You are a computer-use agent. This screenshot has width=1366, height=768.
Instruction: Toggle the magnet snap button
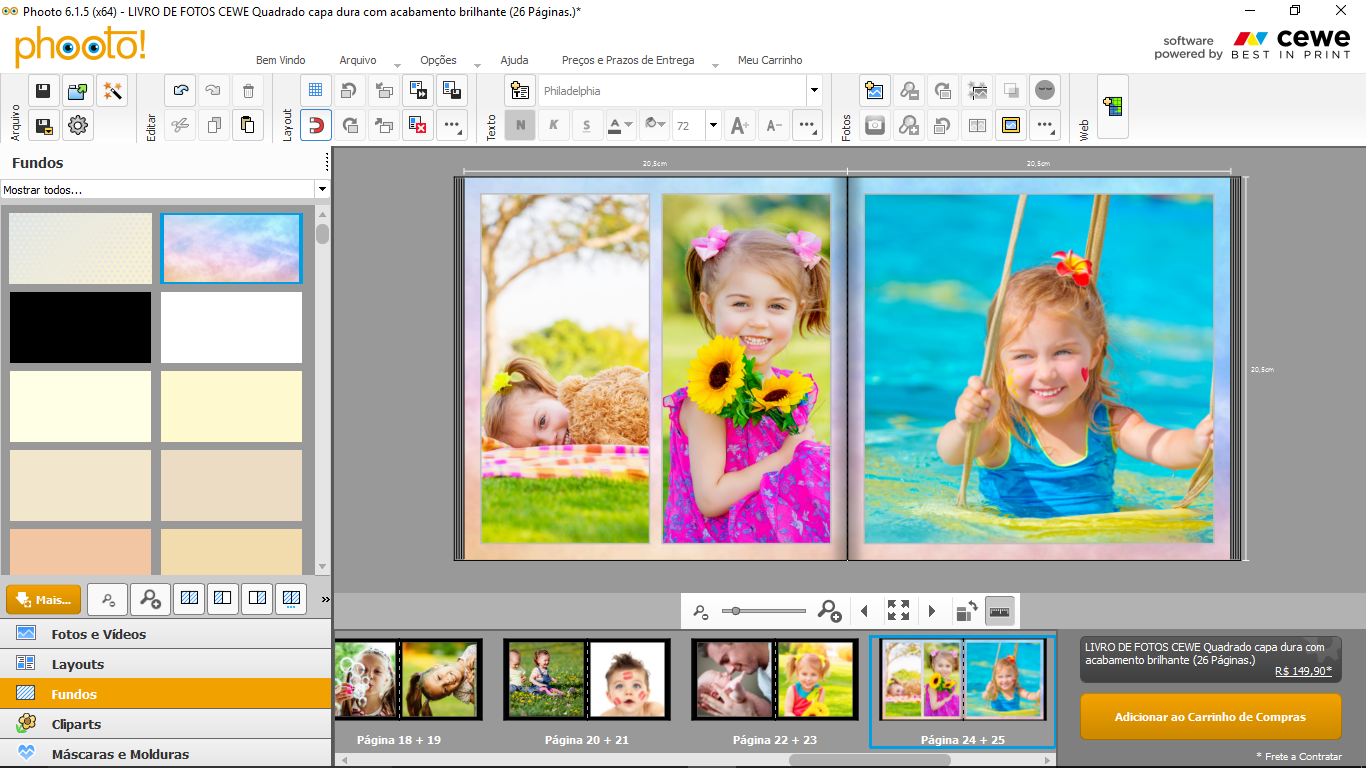[x=315, y=125]
